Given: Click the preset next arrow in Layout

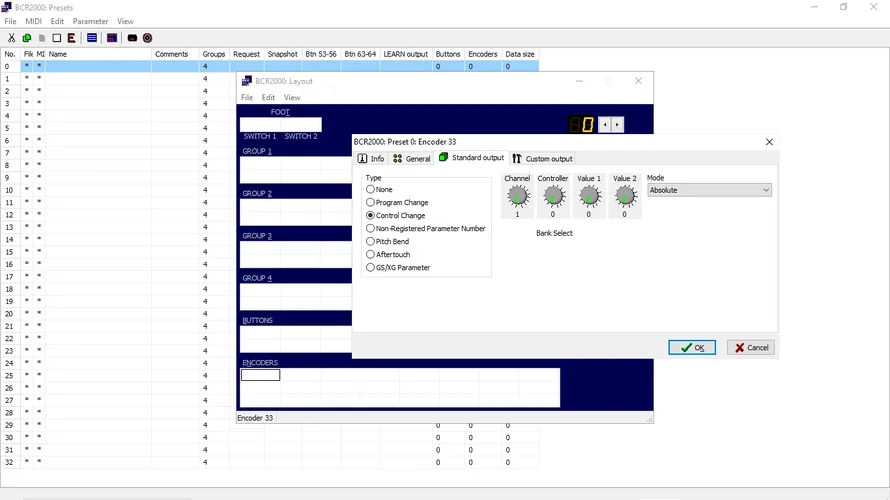Looking at the screenshot, I should click(x=618, y=125).
